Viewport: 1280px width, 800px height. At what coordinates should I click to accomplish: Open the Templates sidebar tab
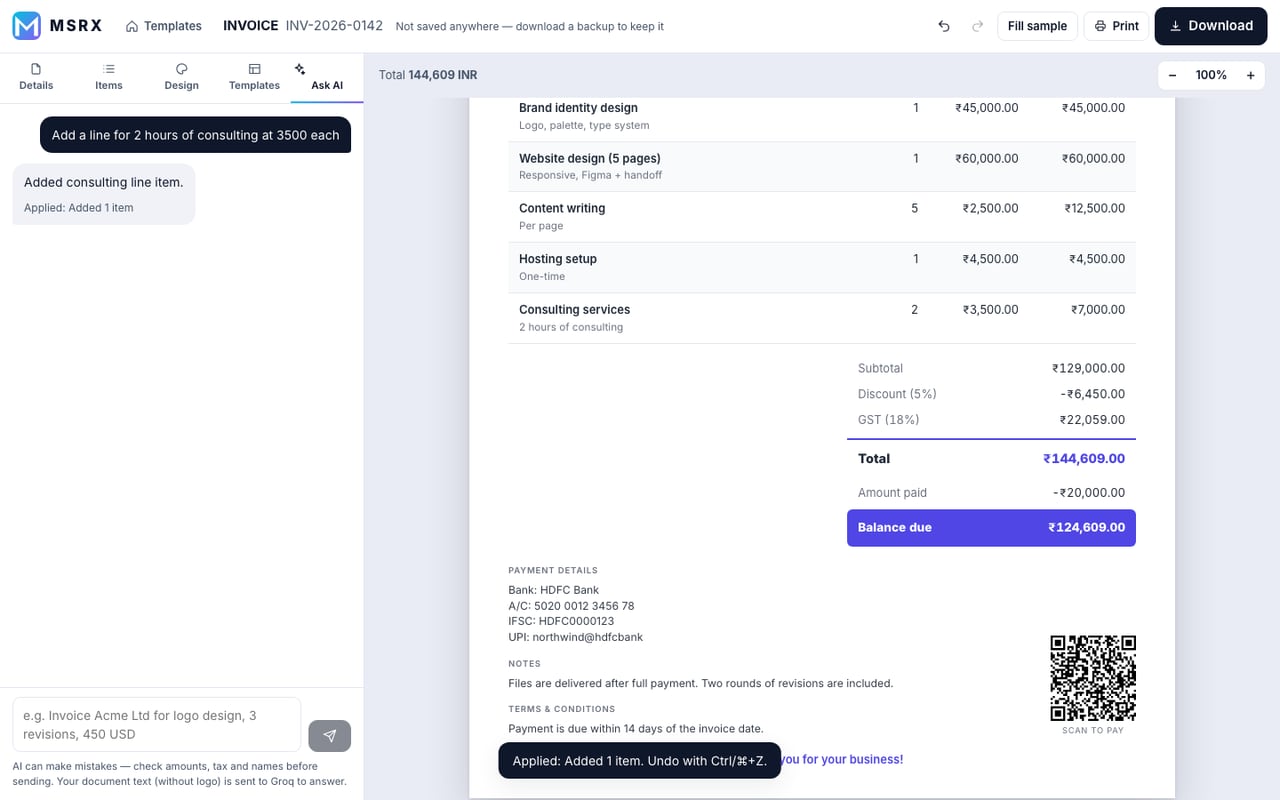(x=254, y=77)
